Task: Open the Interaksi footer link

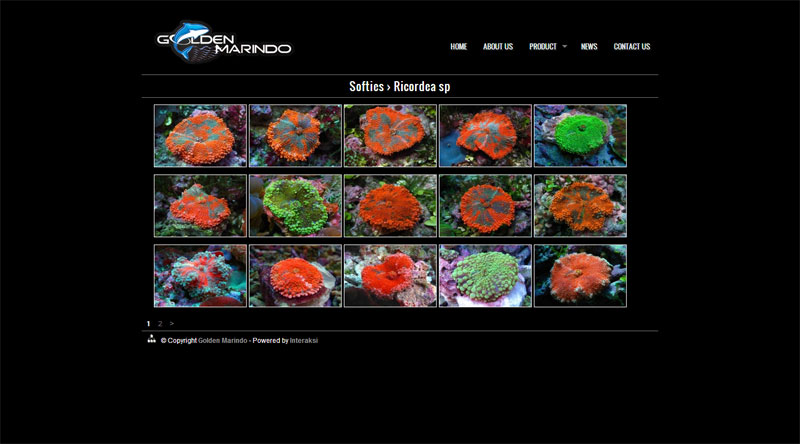Action: click(x=304, y=340)
